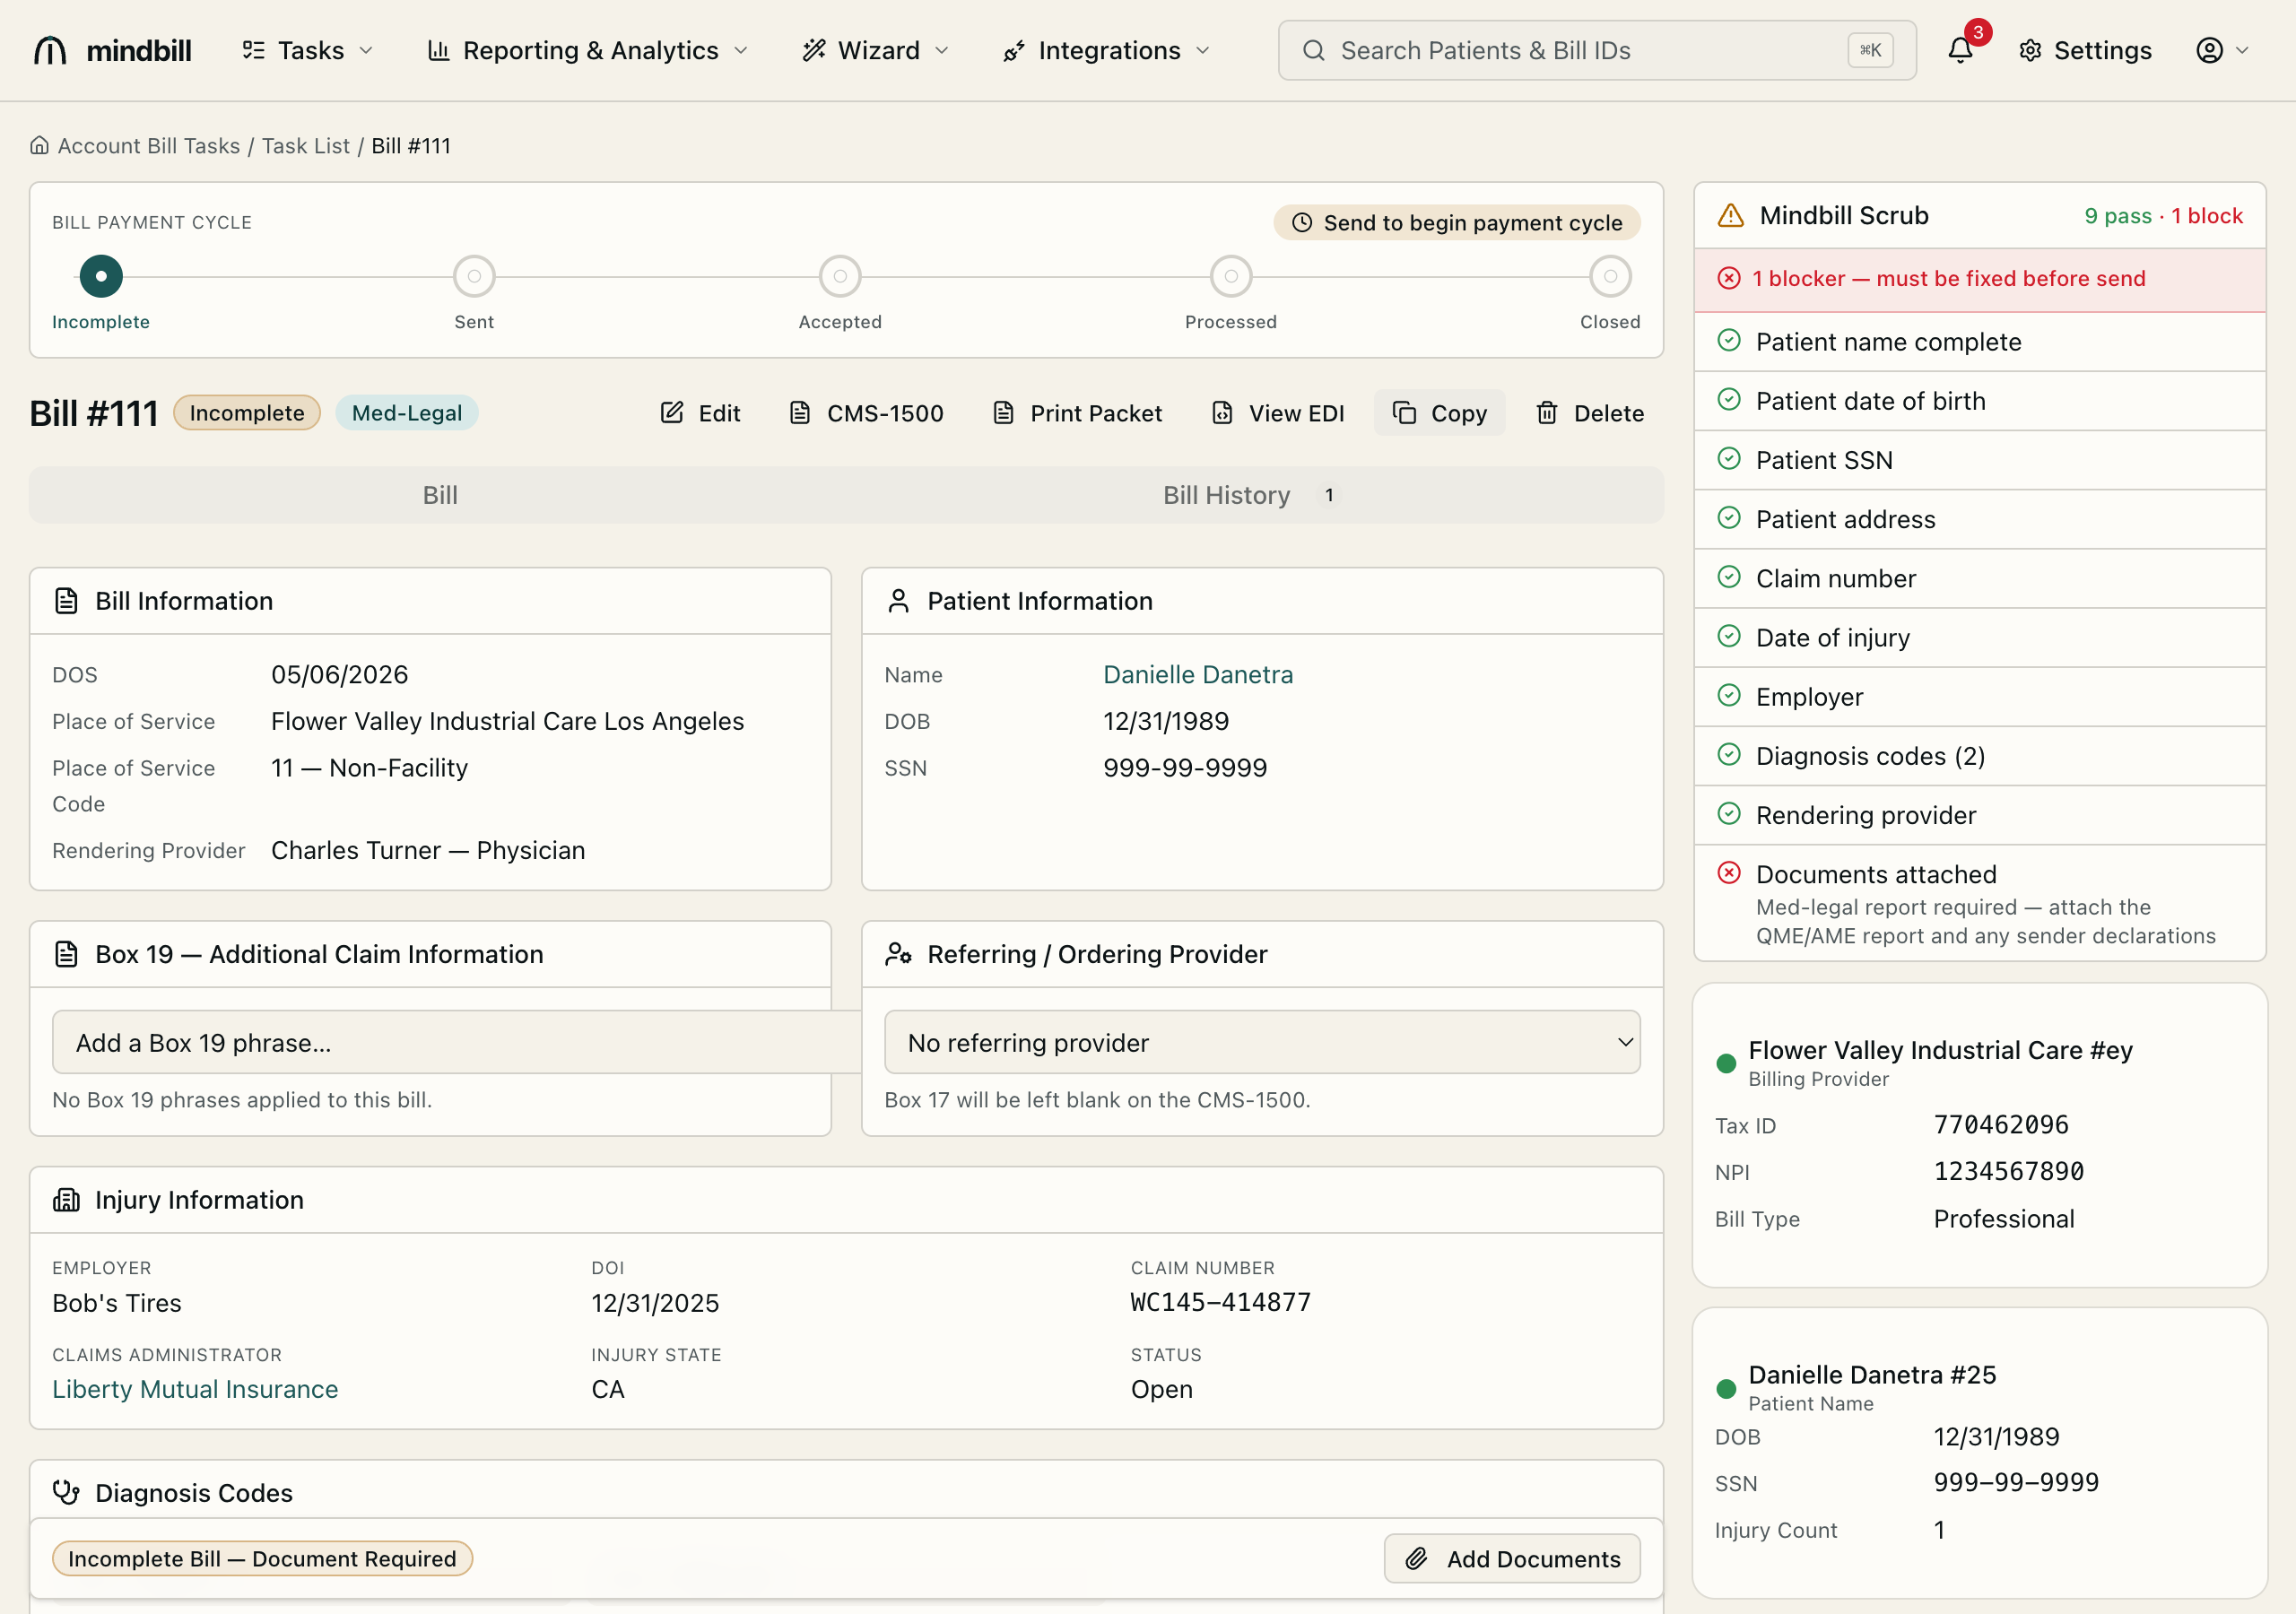Click Tax ID value 770462096
Viewport: 2296px width, 1614px height.
pyautogui.click(x=2001, y=1124)
